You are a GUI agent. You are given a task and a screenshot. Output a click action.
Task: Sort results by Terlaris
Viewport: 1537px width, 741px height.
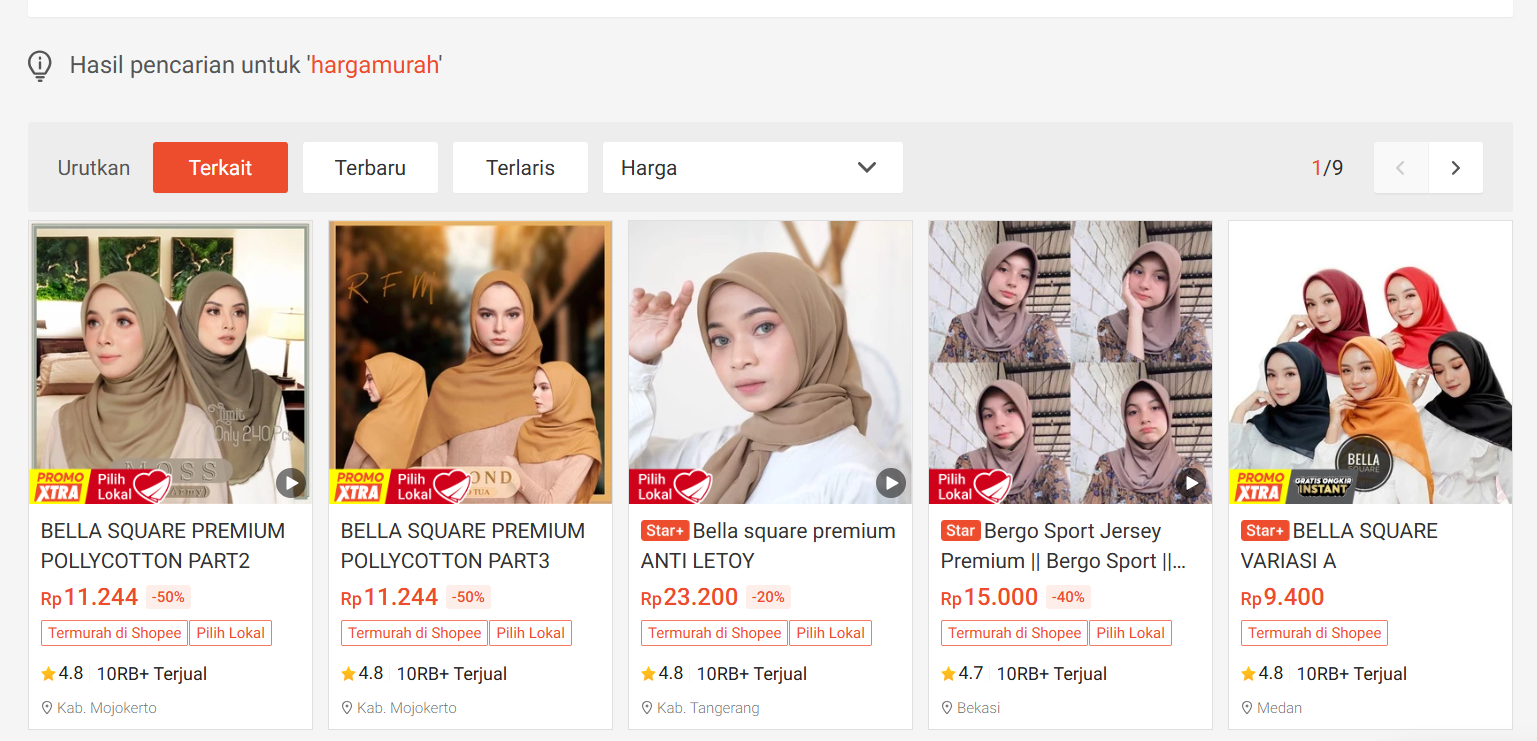click(520, 167)
